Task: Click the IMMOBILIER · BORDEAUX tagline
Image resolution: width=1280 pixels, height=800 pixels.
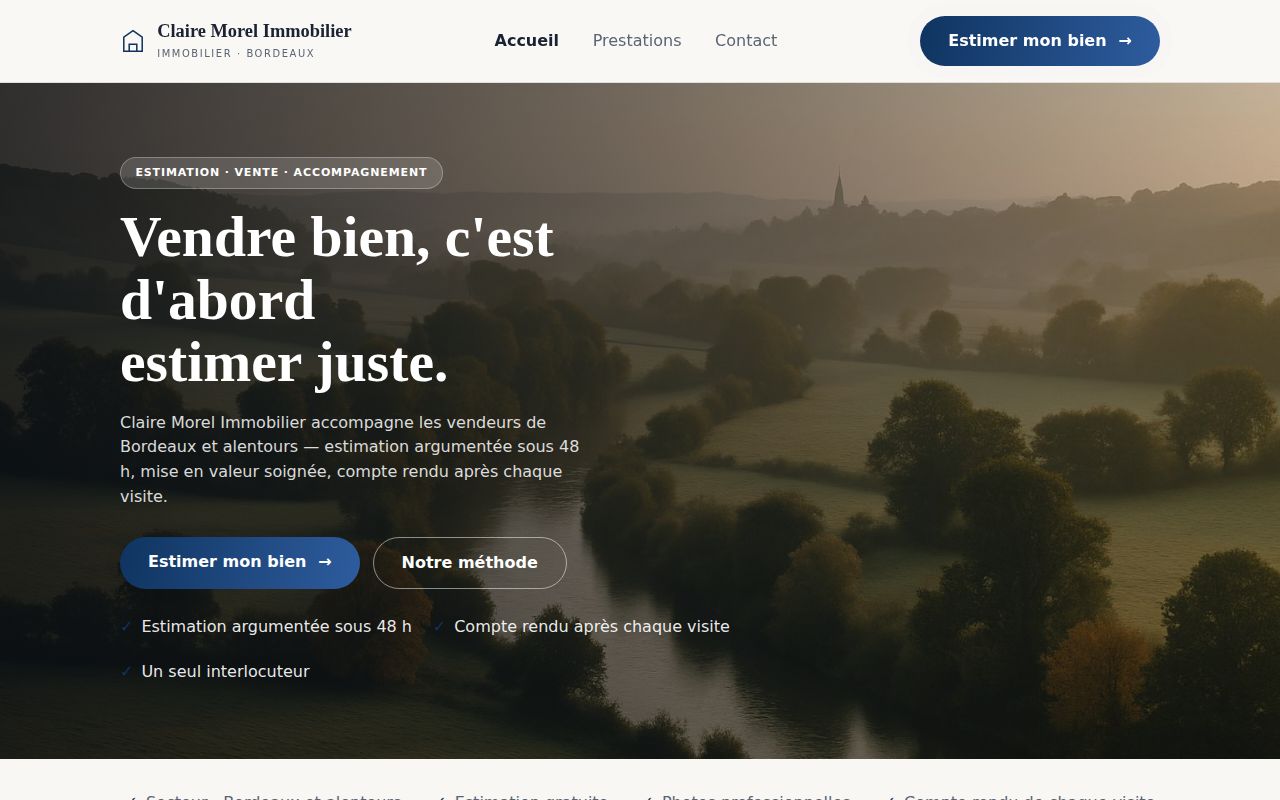Action: 236,54
